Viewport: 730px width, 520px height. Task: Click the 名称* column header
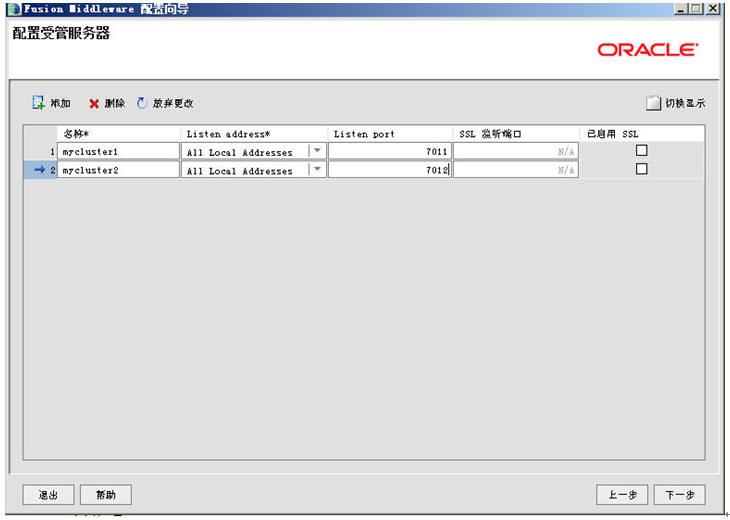118,134
